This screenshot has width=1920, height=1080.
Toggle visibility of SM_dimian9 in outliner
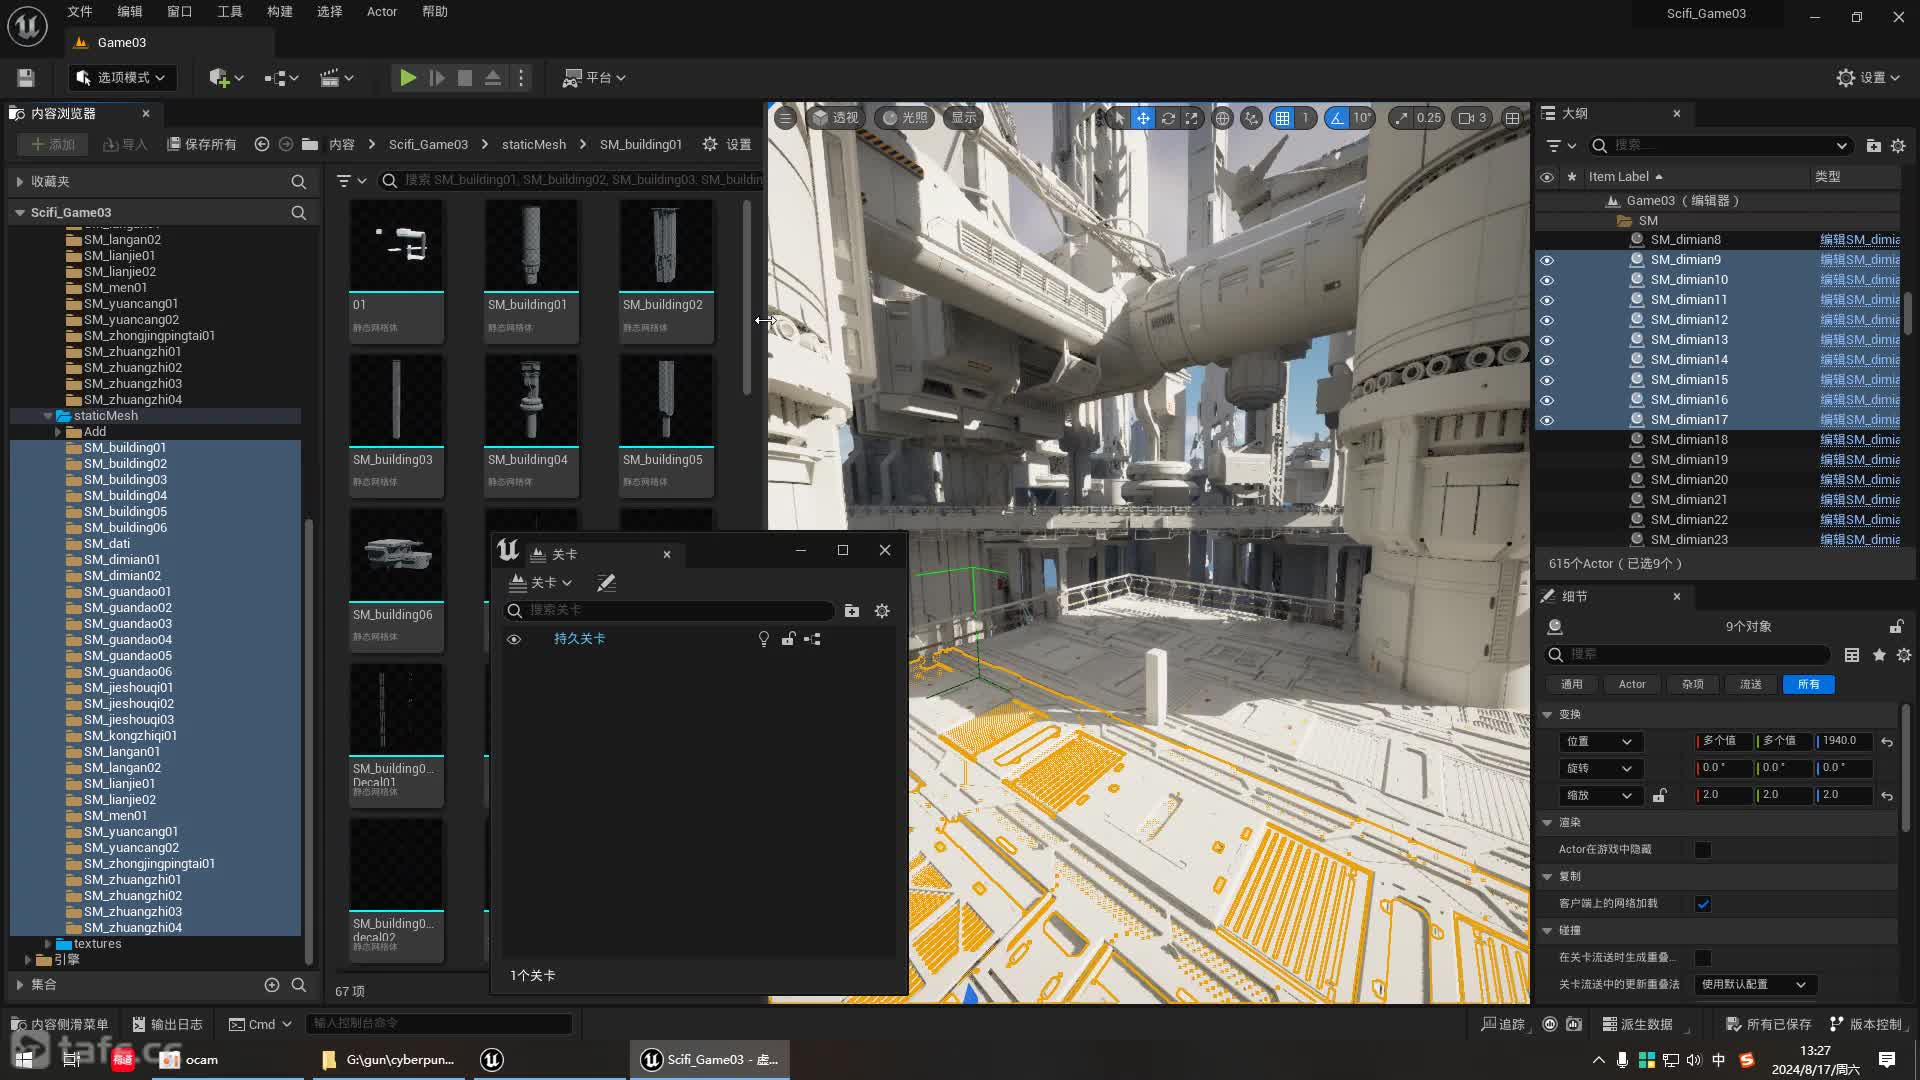point(1547,260)
